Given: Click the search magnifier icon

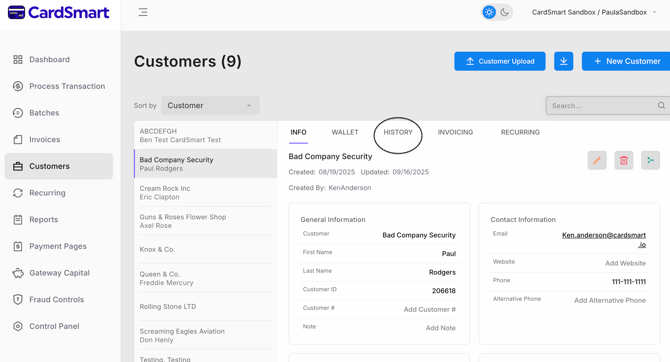Looking at the screenshot, I should coord(661,106).
